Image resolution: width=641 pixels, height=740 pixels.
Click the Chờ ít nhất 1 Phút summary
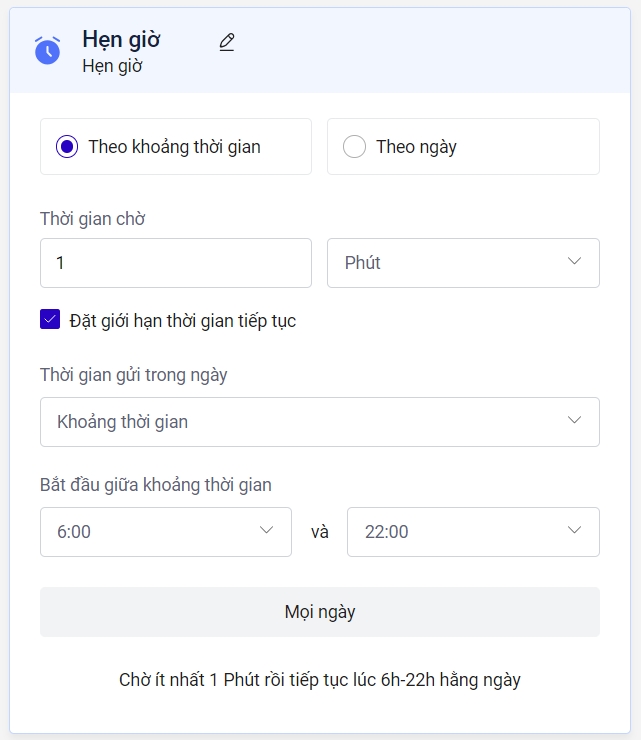coord(320,680)
